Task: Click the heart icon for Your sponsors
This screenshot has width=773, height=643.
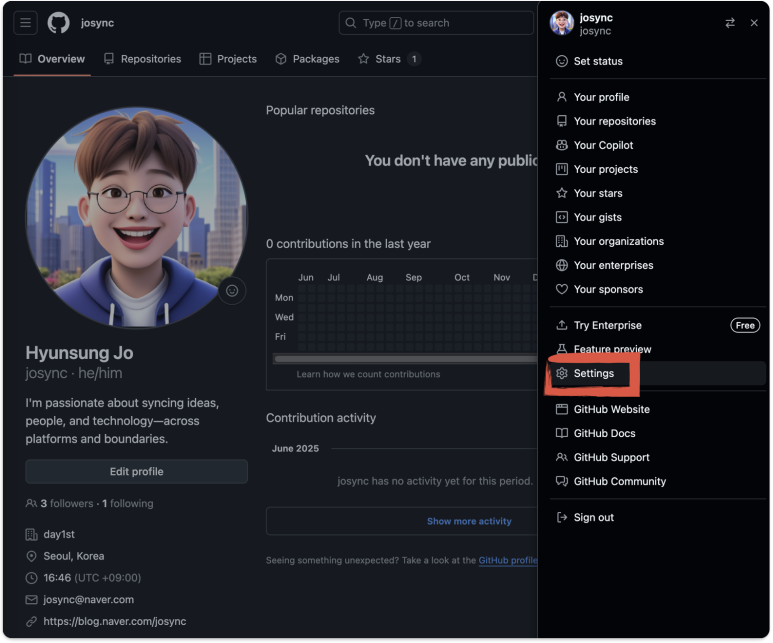Action: pyautogui.click(x=562, y=289)
